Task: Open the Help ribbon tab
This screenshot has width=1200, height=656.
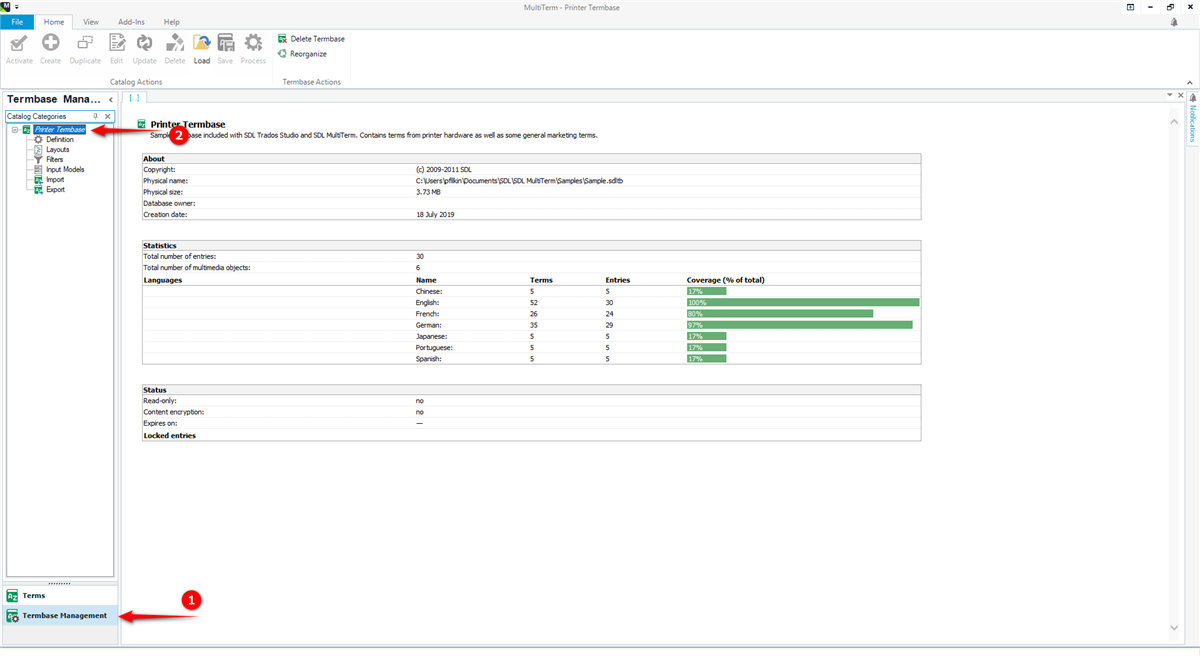Action: click(172, 21)
